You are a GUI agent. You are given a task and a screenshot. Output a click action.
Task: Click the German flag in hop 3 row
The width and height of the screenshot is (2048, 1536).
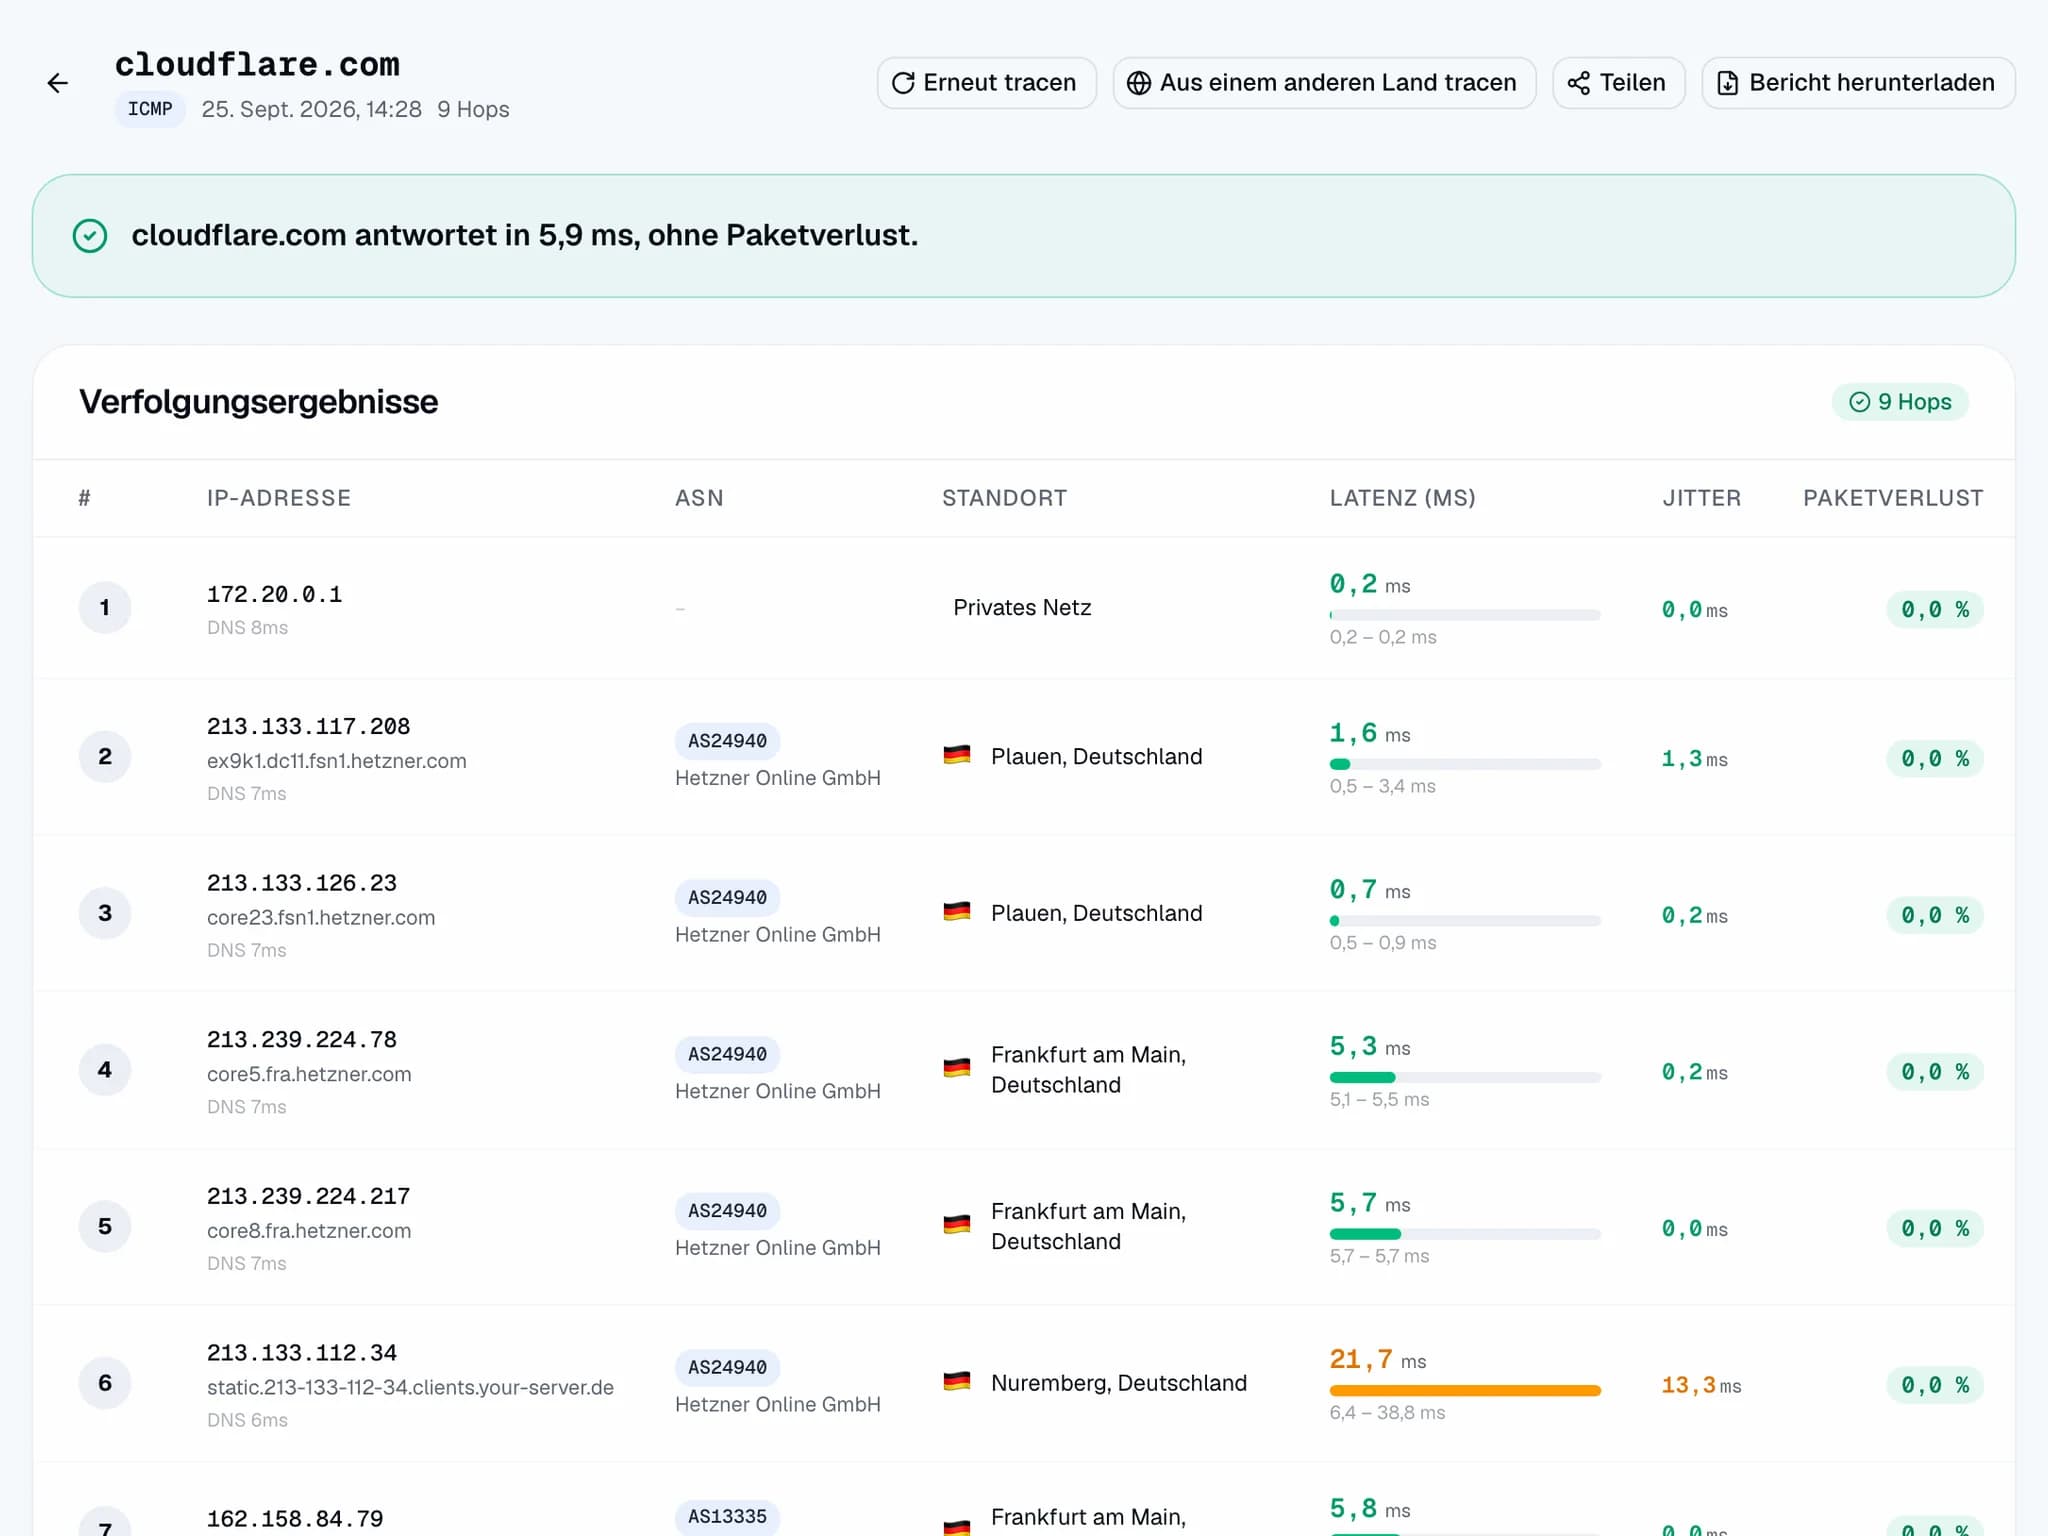tap(957, 912)
